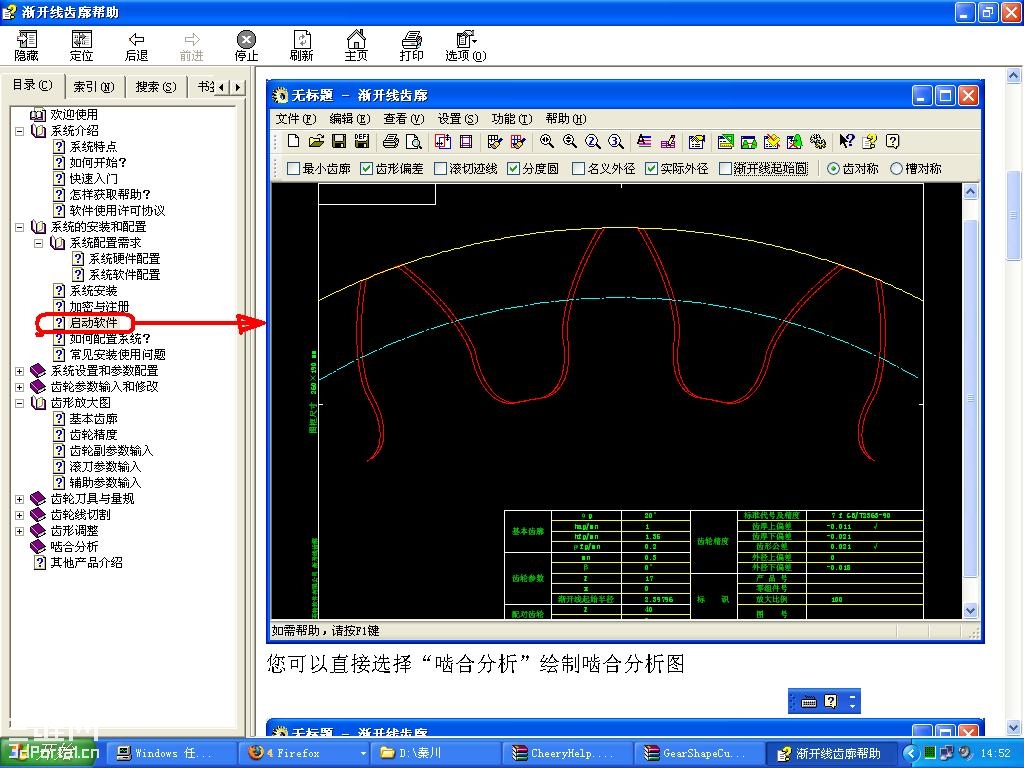Collapse the 系统介绍 tree node
1024x768 pixels.
20,131
